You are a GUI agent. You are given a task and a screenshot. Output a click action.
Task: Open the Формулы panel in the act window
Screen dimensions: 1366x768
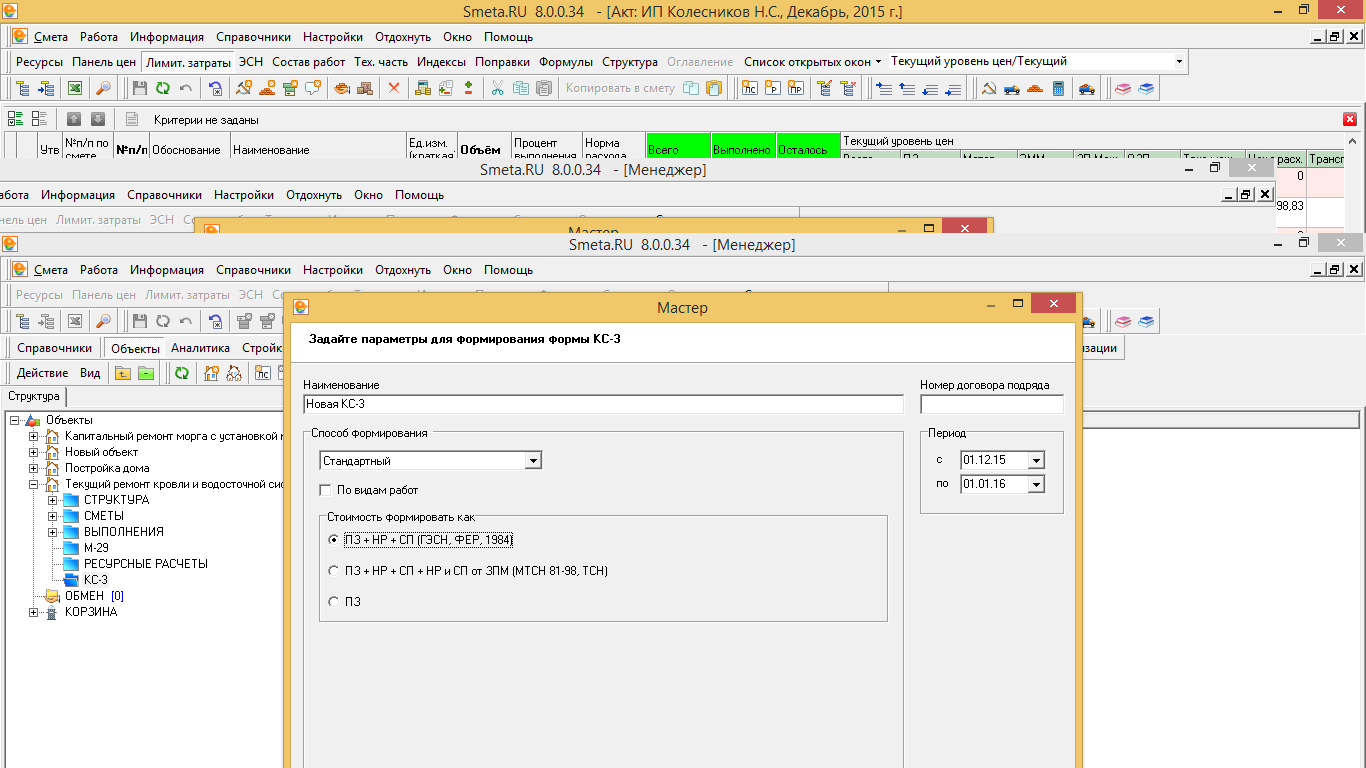566,62
